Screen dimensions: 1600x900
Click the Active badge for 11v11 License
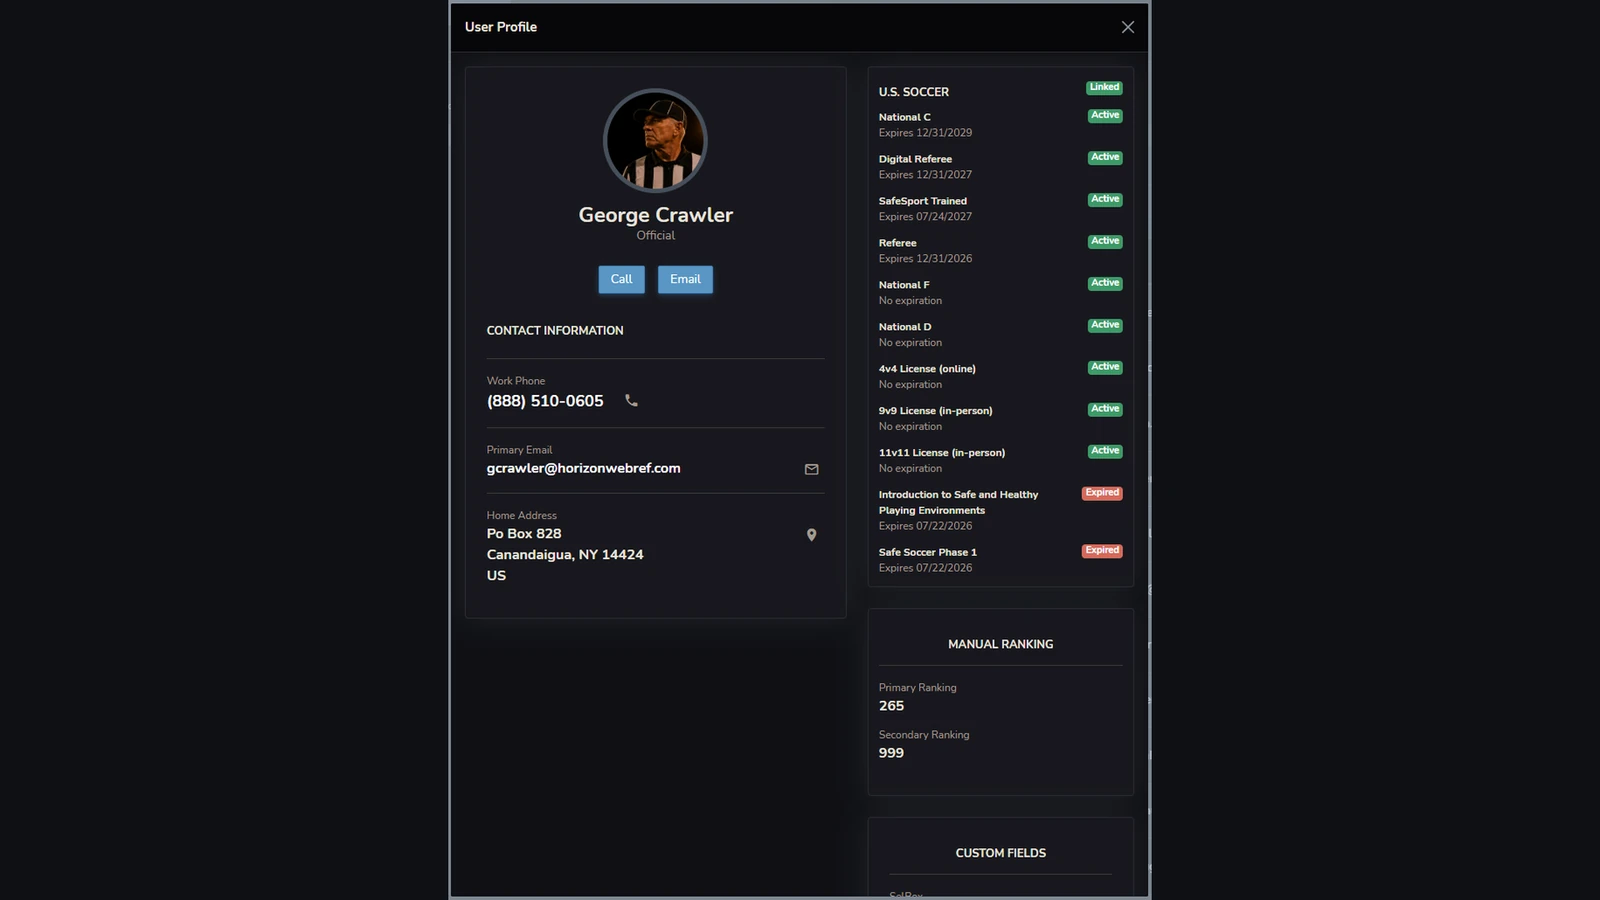pos(1105,452)
